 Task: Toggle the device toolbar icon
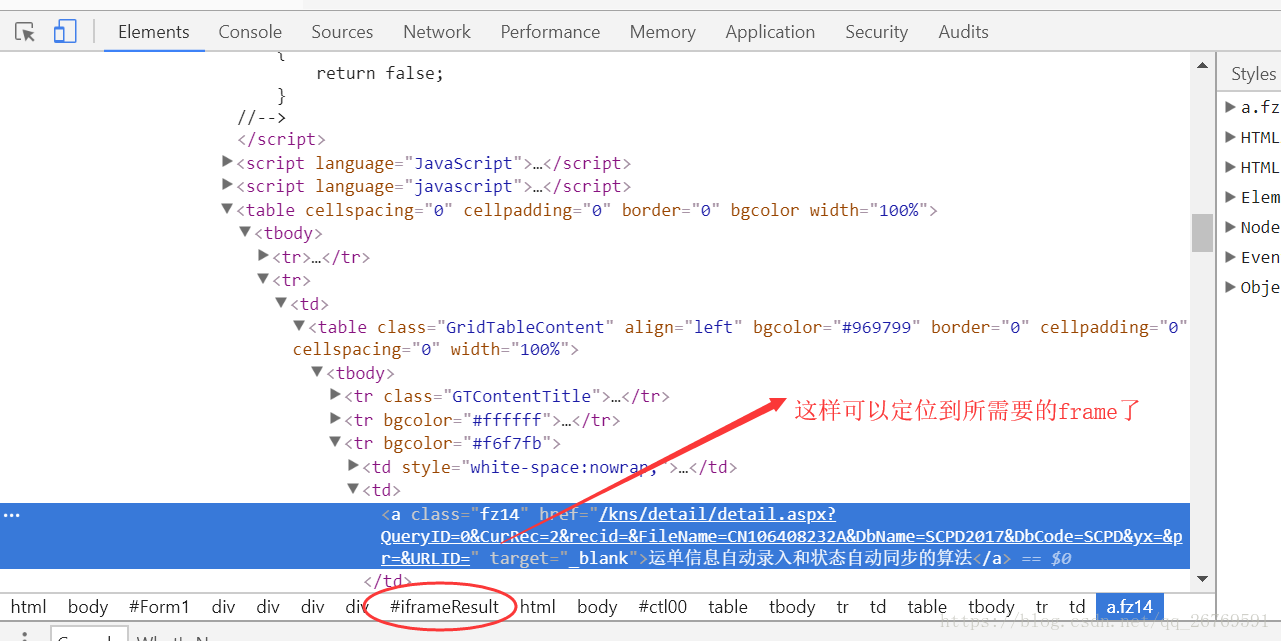(65, 32)
